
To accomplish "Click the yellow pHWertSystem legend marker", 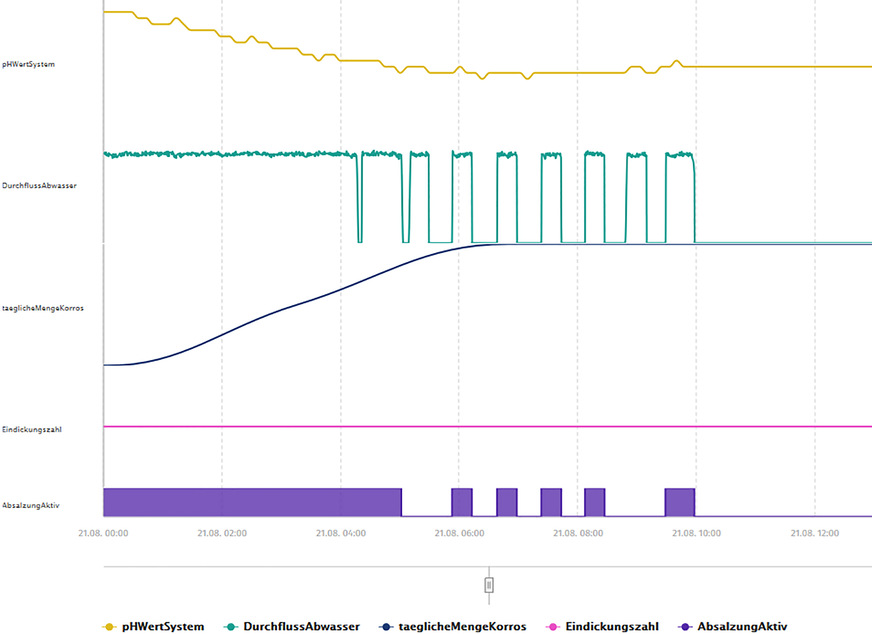I will 107,626.
